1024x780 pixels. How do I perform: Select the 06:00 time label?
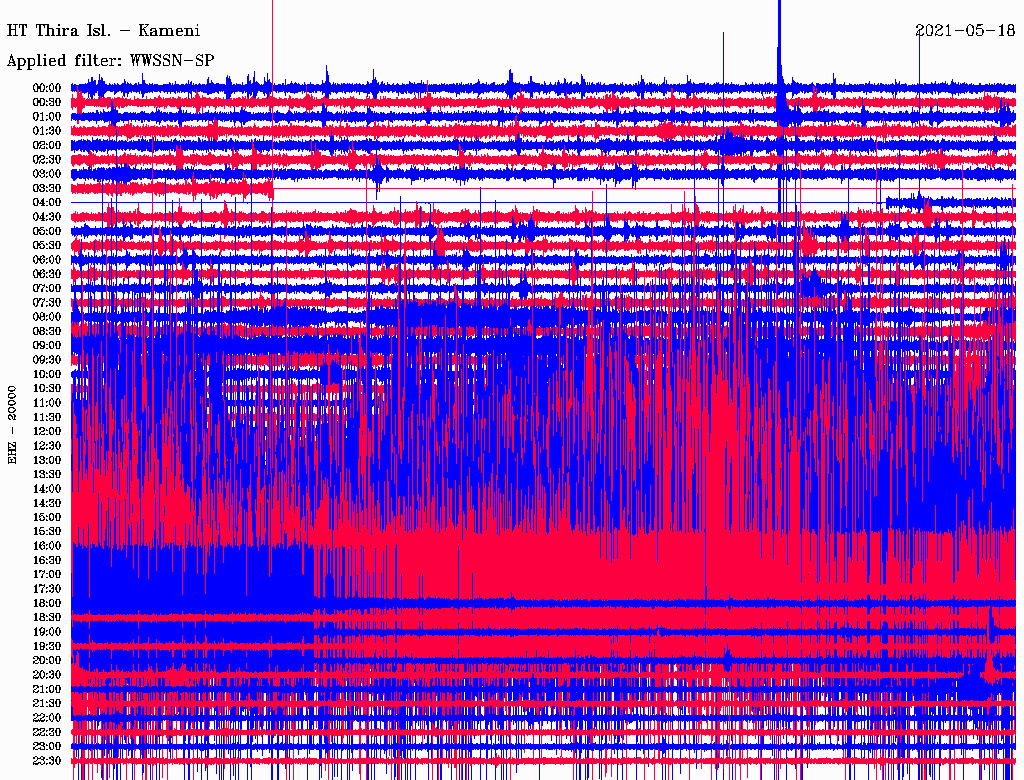point(47,260)
